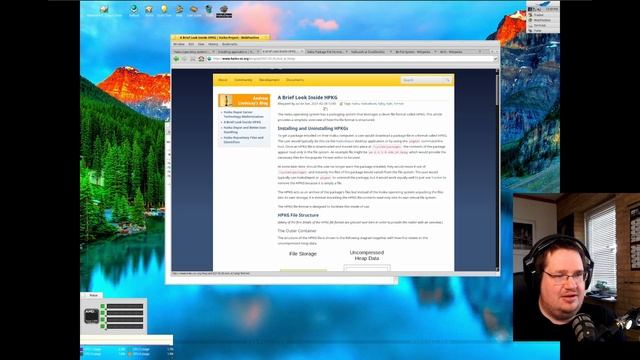Click the 'Installing and Uninstalling HPKGs' heading

point(313,128)
